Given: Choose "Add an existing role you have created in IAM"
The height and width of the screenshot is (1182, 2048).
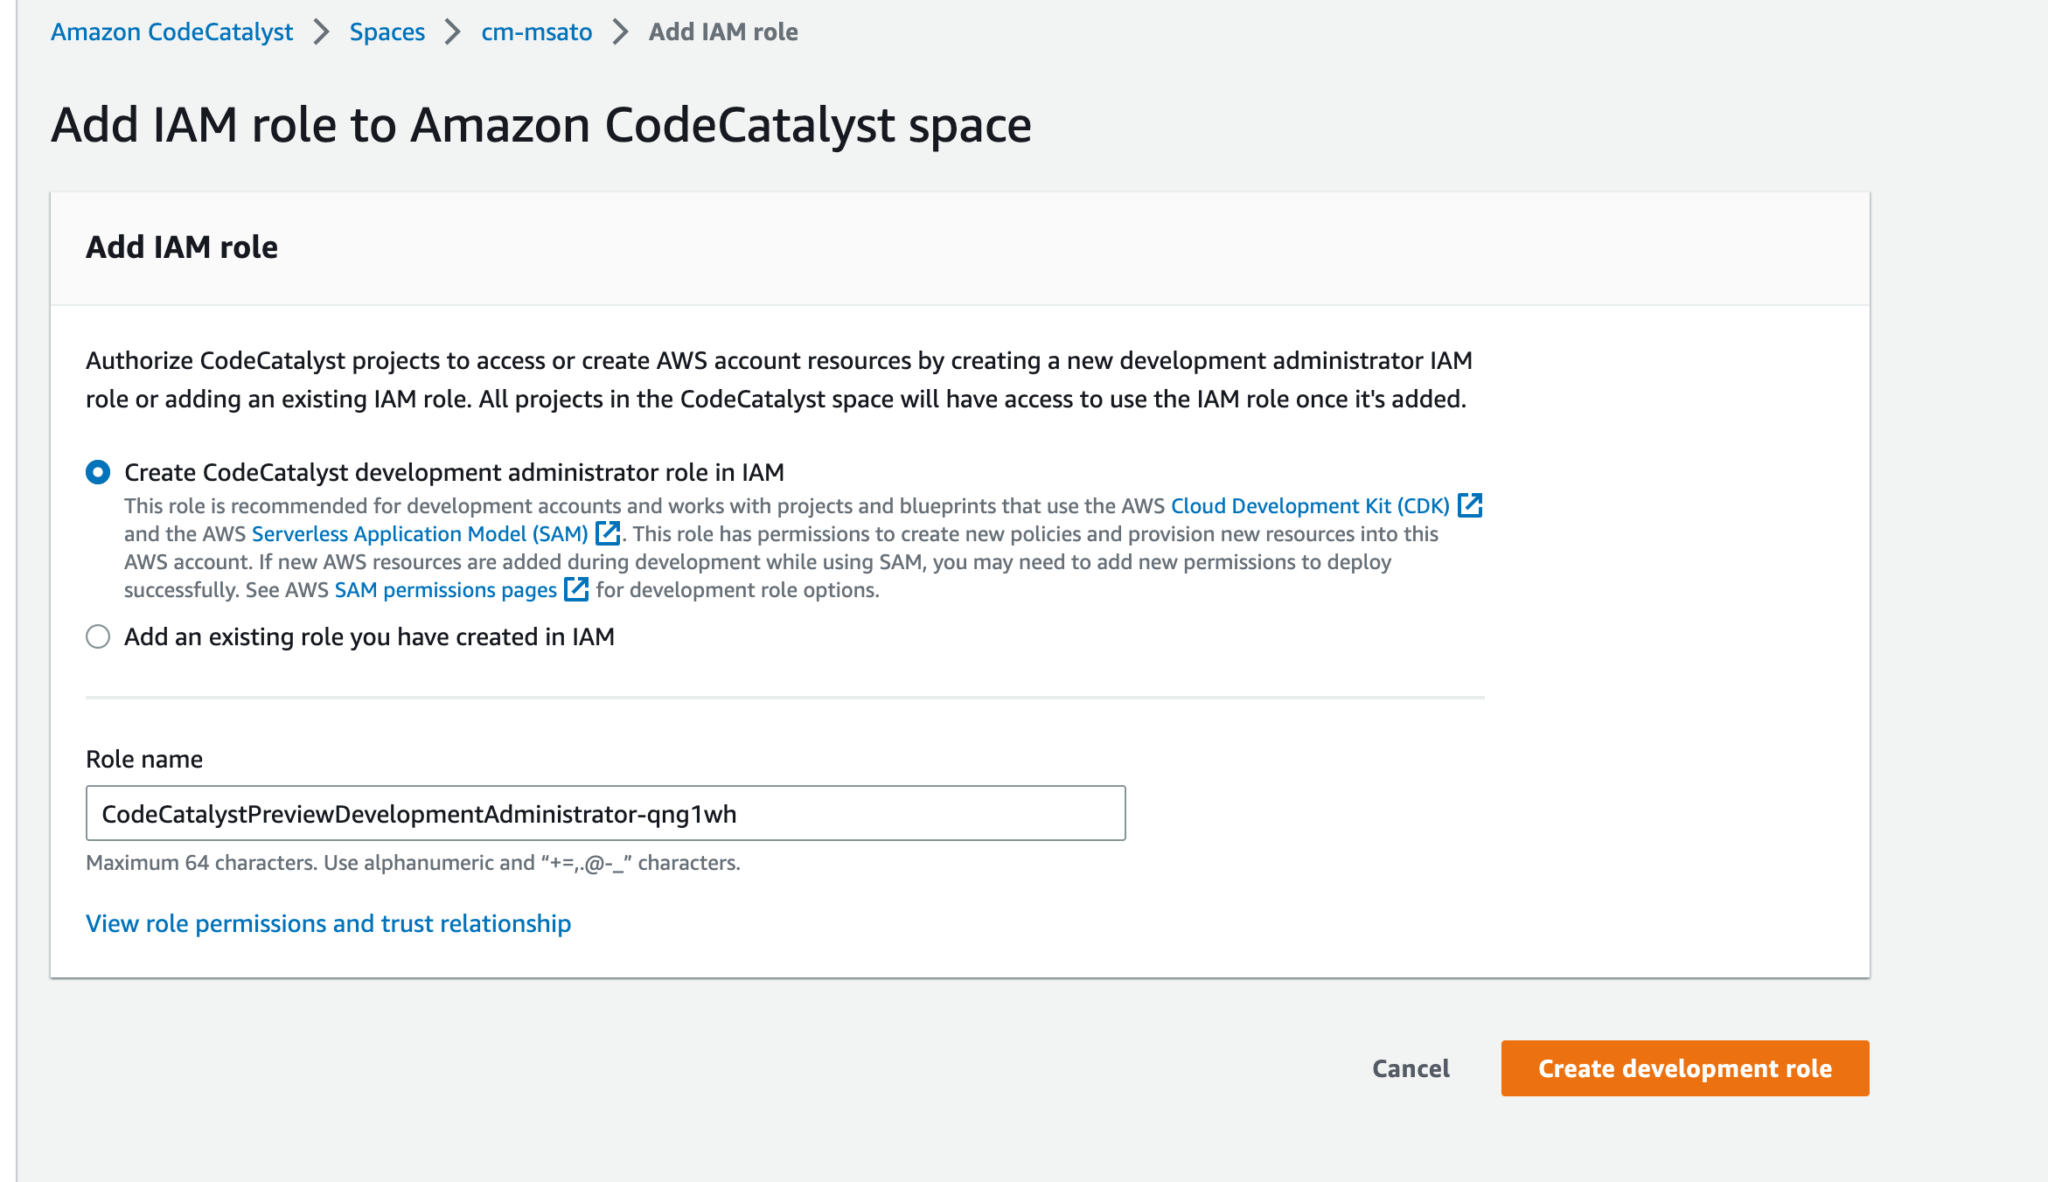Looking at the screenshot, I should point(98,636).
